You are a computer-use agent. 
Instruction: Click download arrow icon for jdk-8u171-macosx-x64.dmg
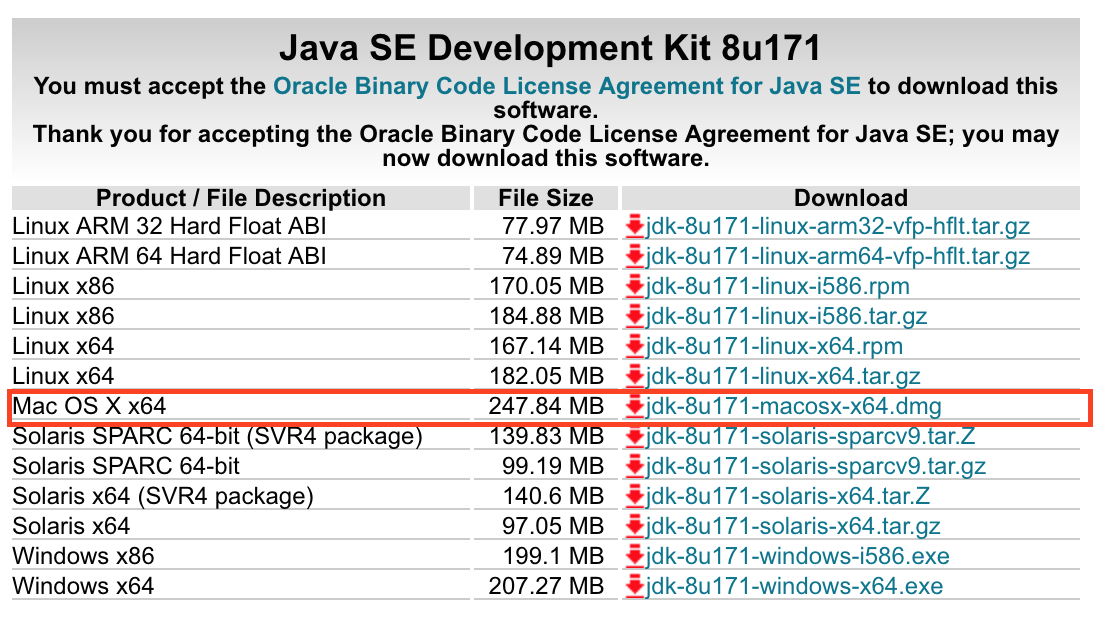[634, 407]
